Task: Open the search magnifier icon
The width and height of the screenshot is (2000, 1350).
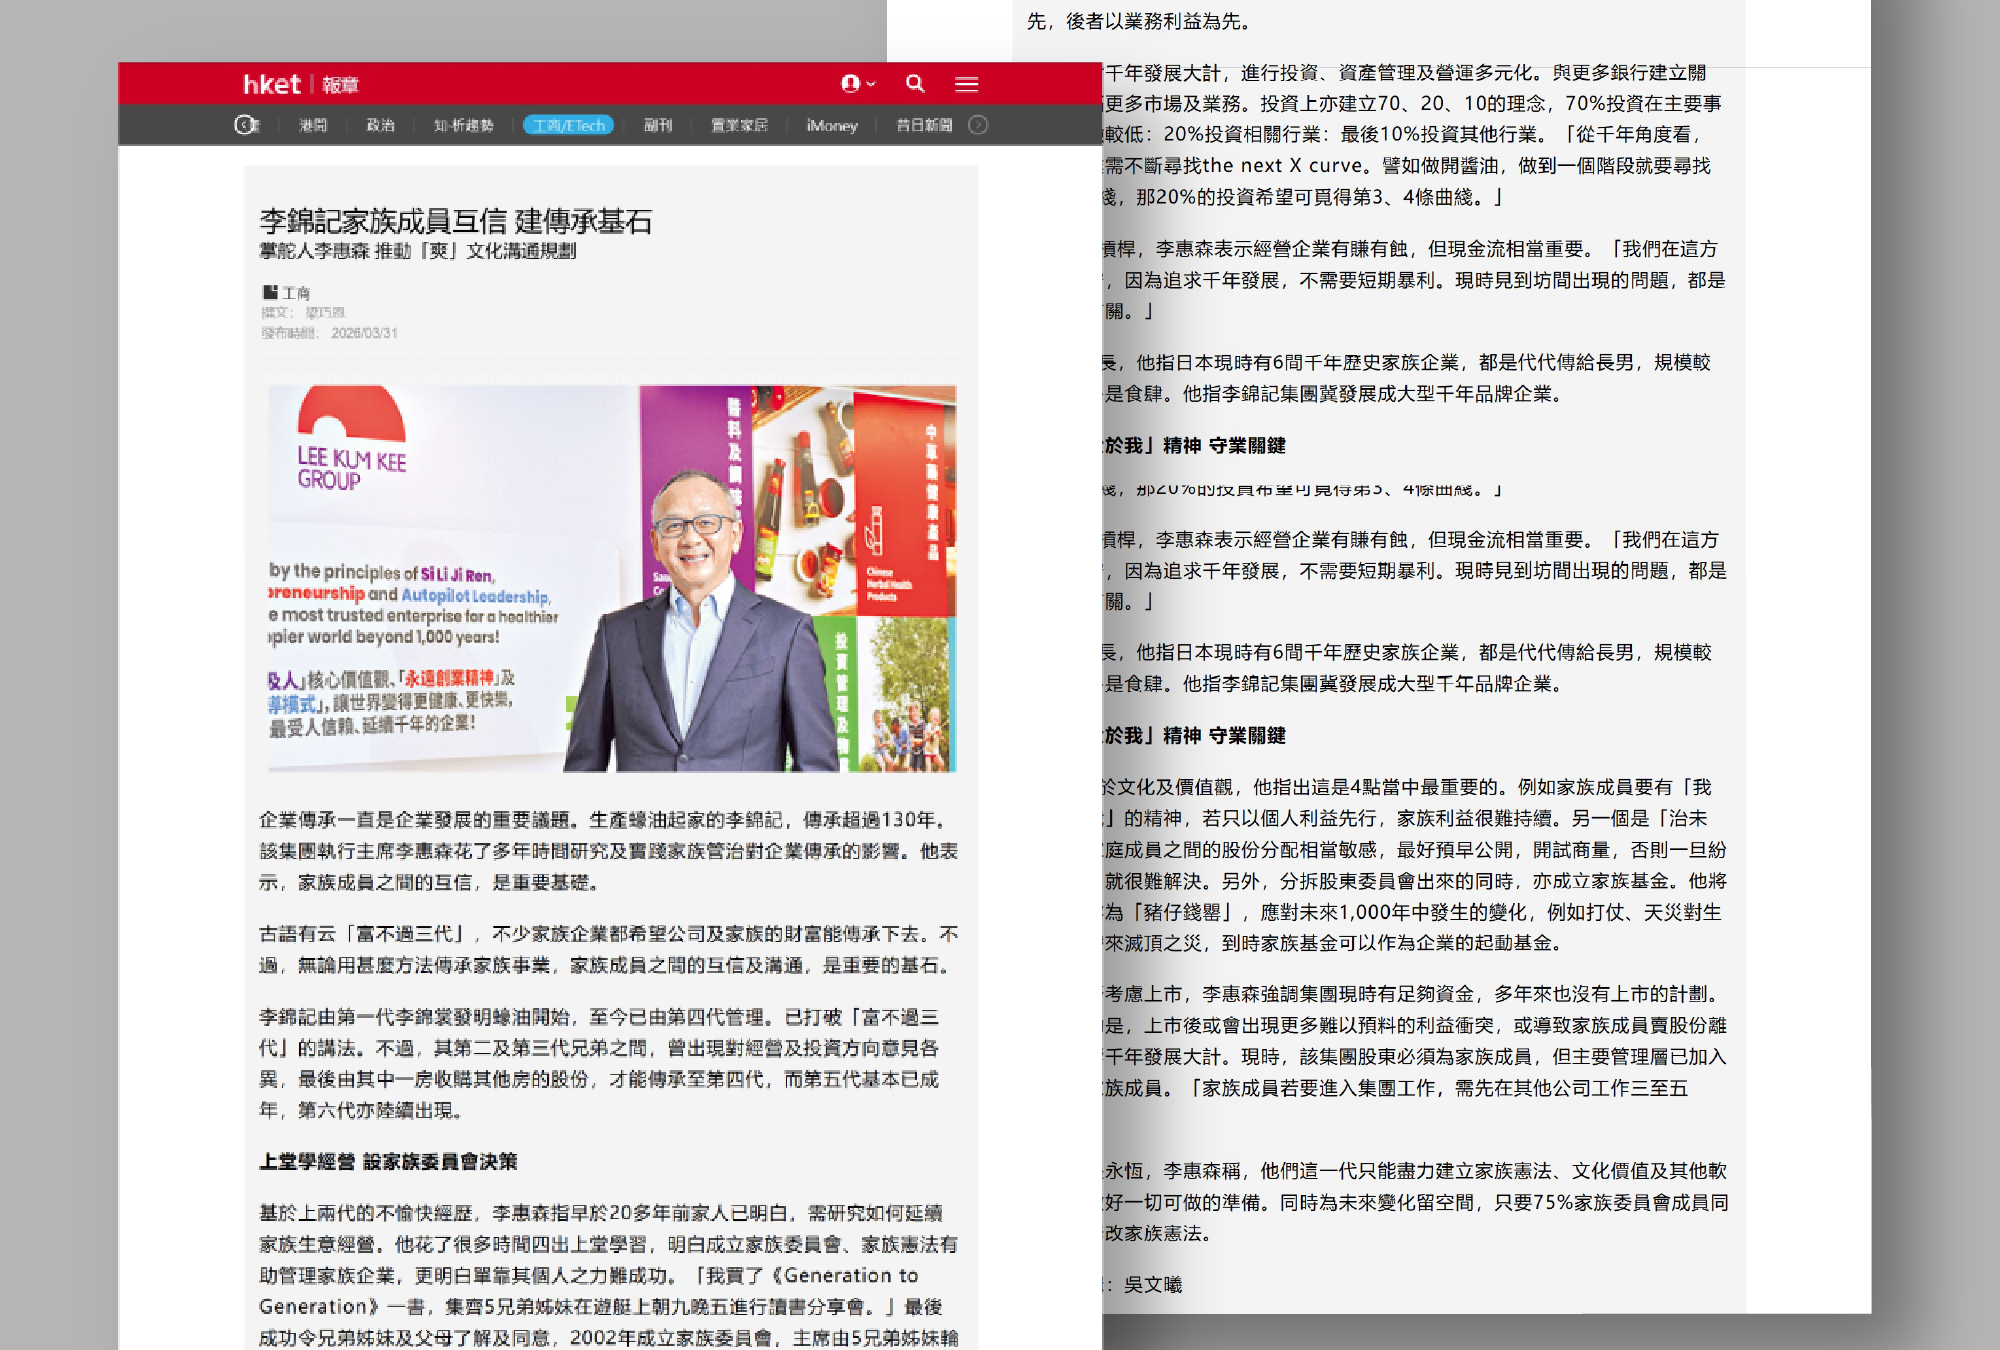Action: [915, 84]
